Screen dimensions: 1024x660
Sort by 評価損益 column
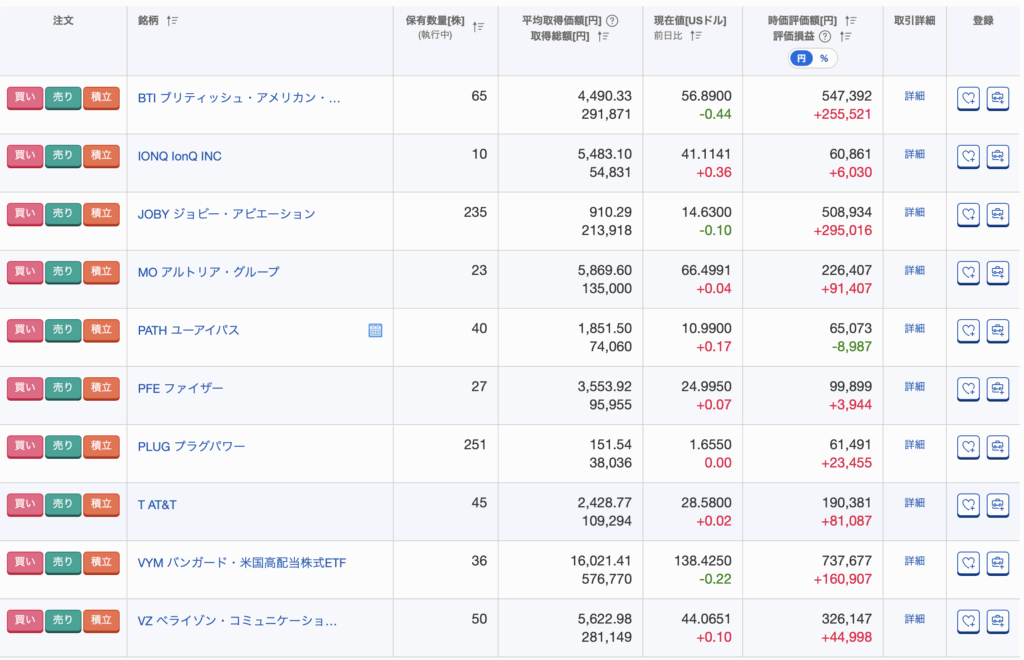pyautogui.click(x=846, y=37)
